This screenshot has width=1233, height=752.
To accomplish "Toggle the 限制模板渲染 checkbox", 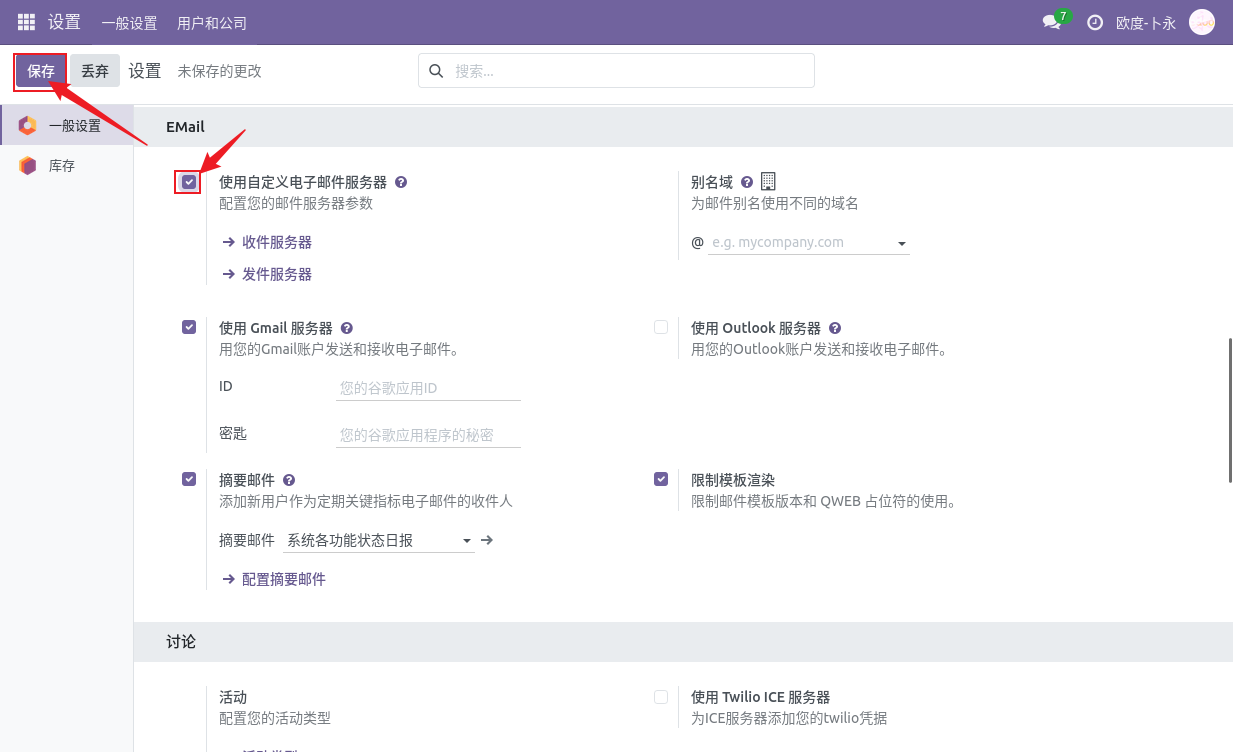I will point(661,479).
